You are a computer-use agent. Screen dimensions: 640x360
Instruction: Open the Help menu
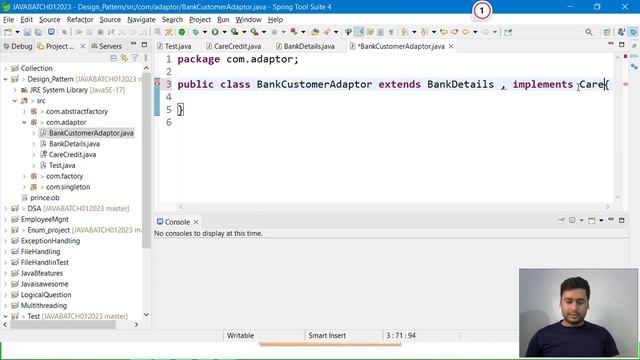point(275,20)
